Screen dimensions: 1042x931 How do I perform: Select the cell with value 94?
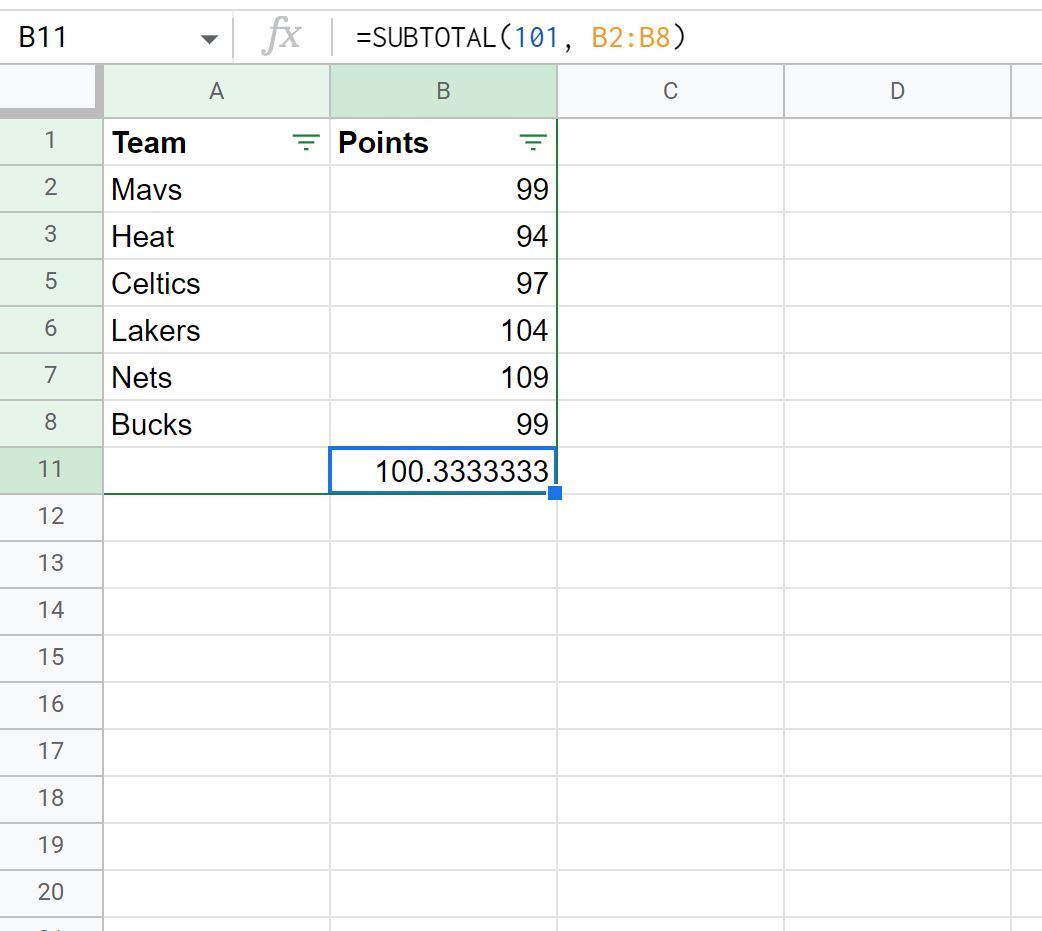443,236
